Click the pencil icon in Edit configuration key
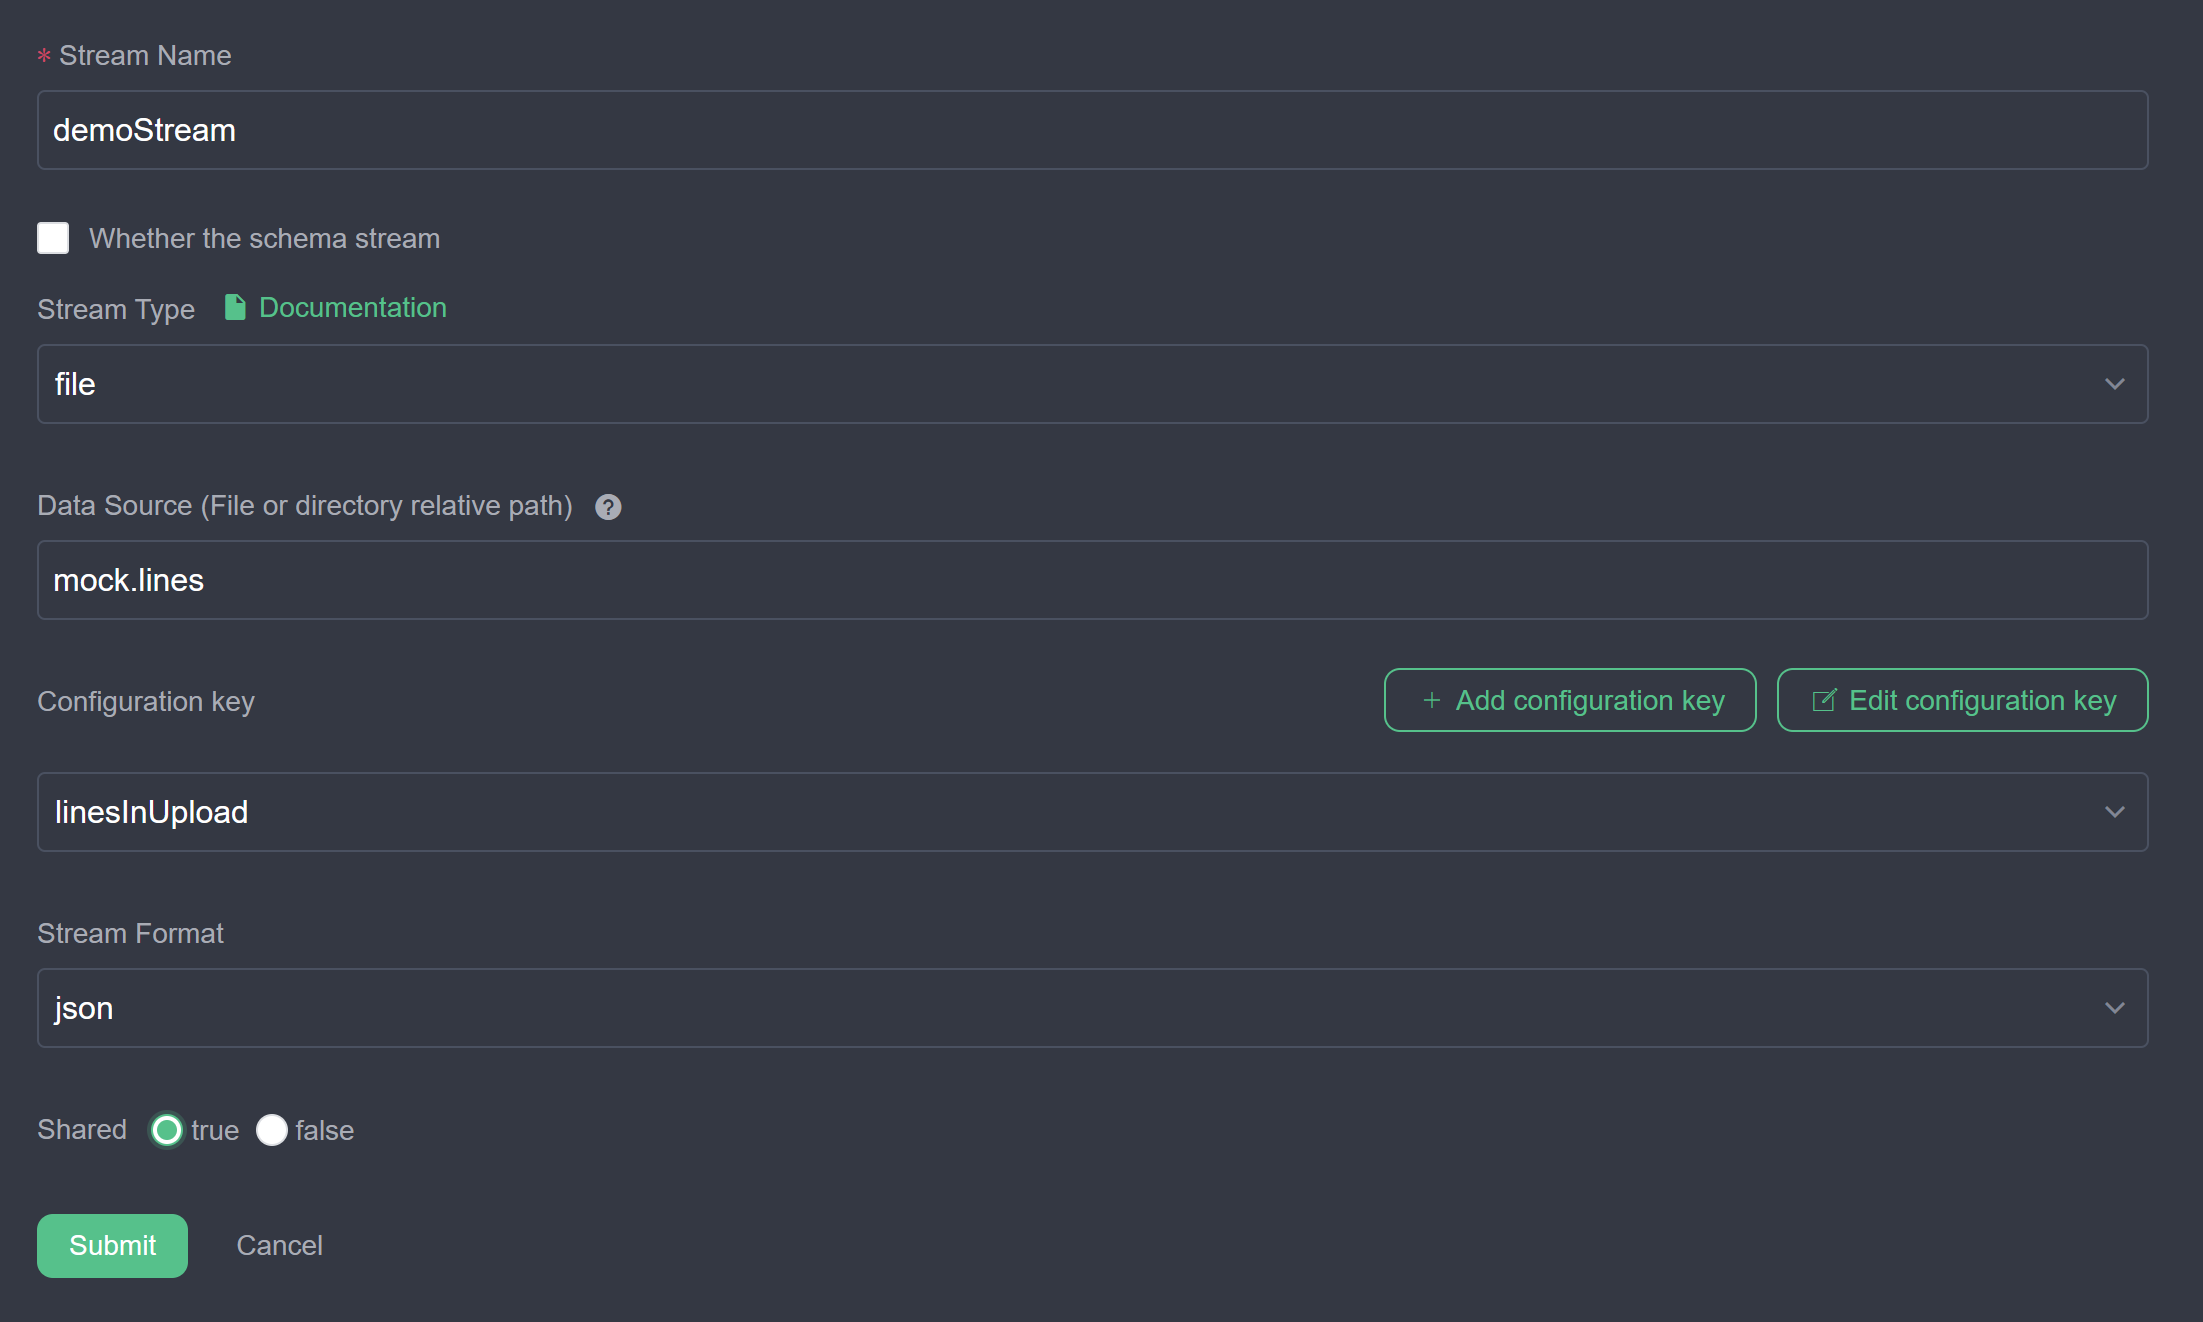The height and width of the screenshot is (1322, 2203). (x=1824, y=700)
